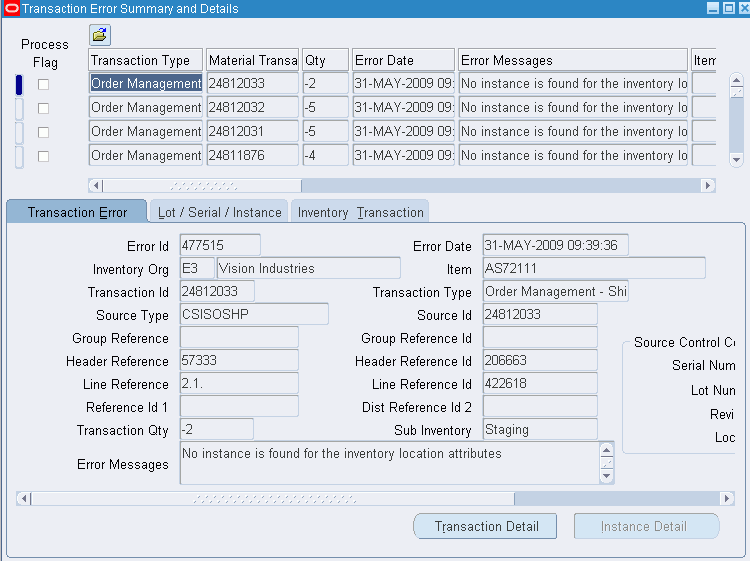Image resolution: width=750 pixels, height=561 pixels.
Task: Click the empty Reference Id 1 field
Action: [239, 406]
